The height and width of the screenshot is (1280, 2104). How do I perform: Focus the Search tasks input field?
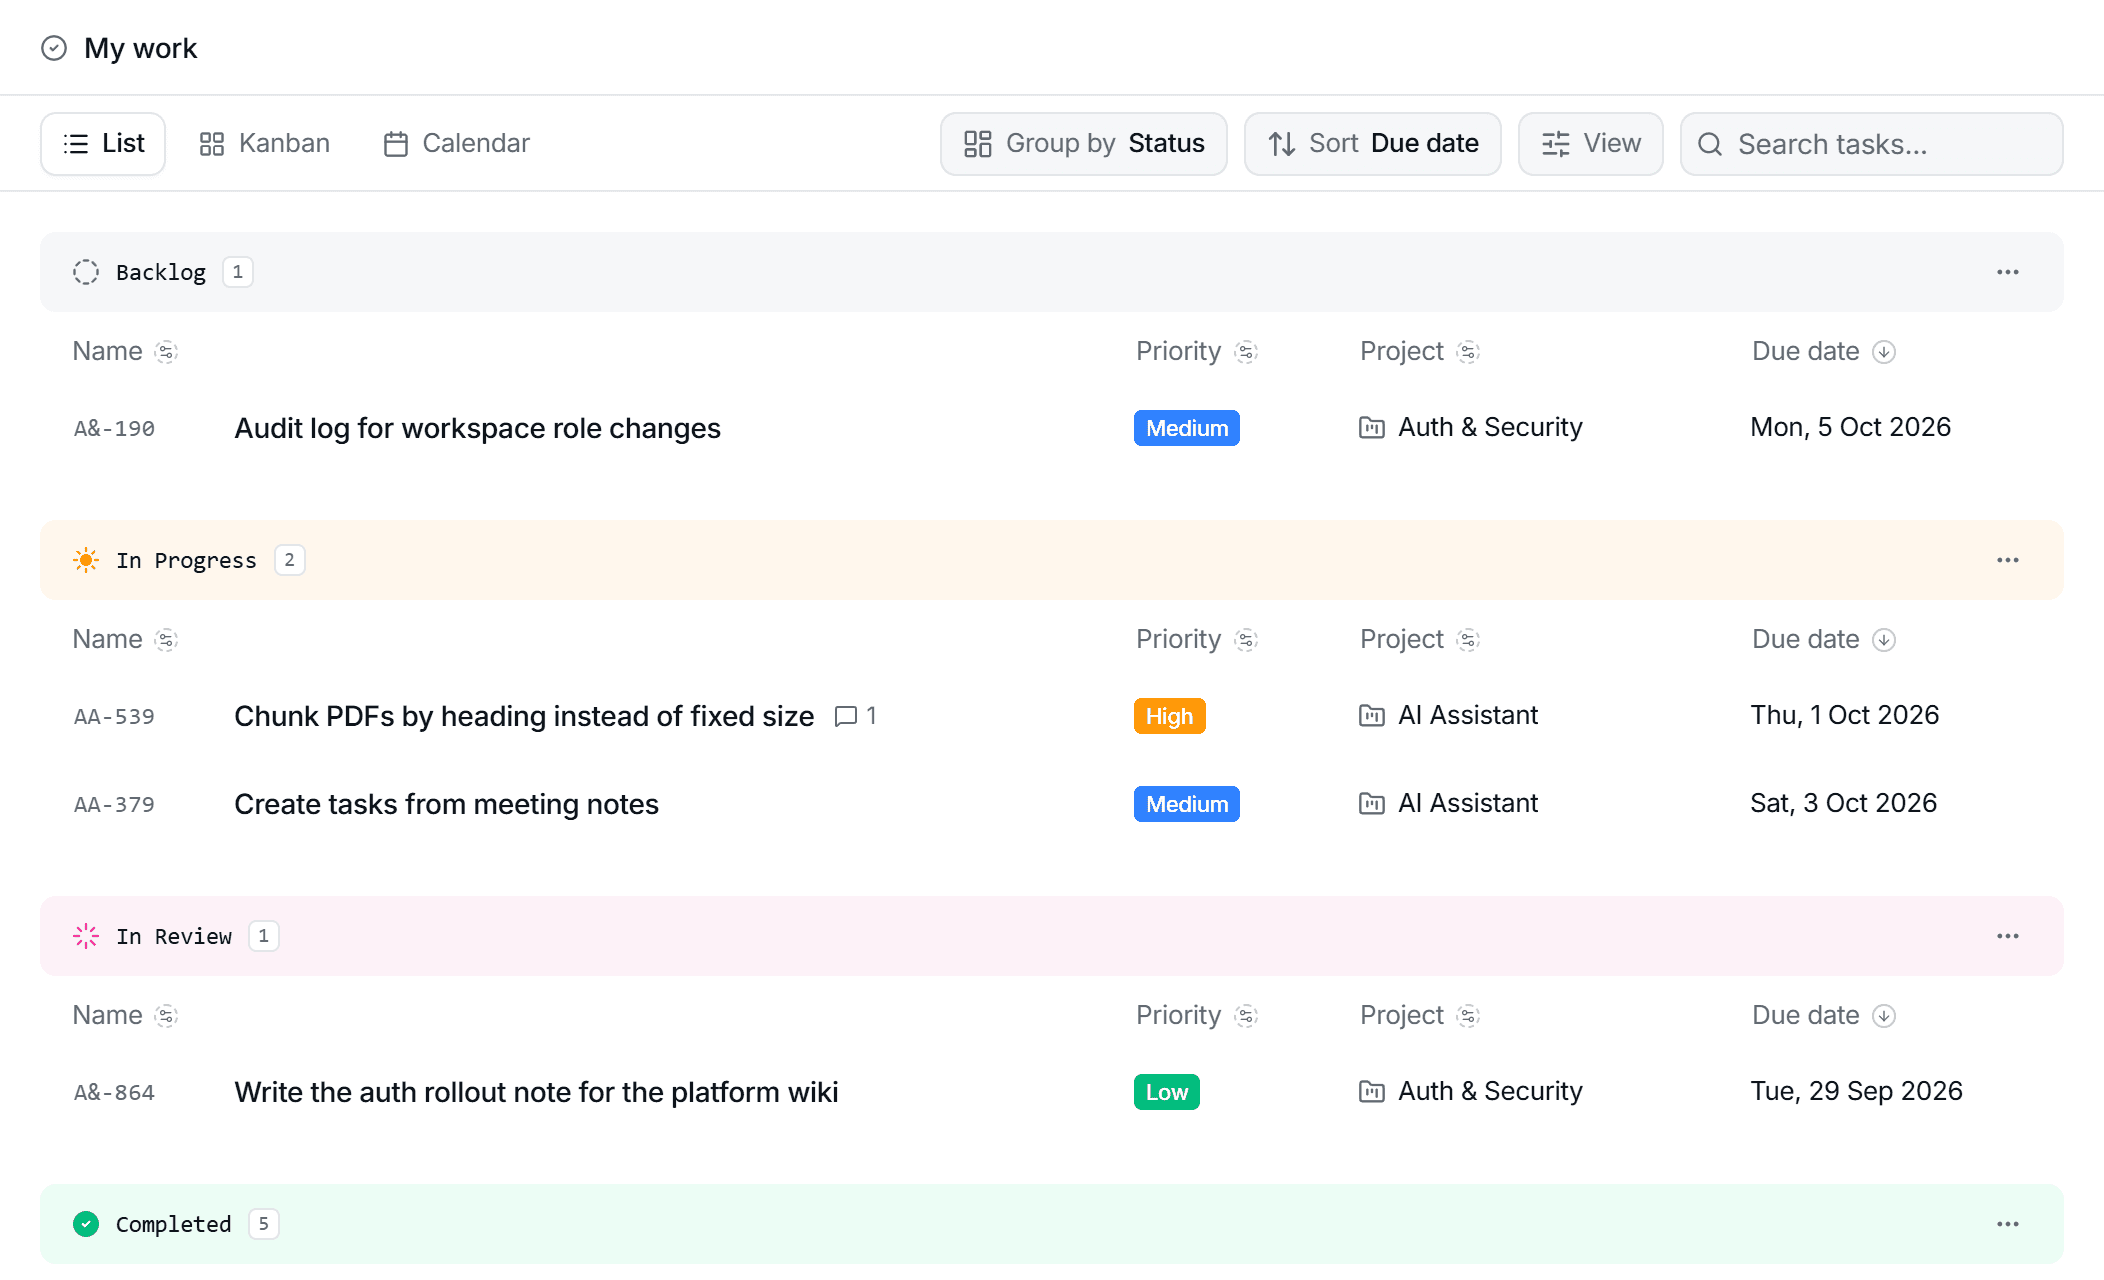click(1872, 144)
